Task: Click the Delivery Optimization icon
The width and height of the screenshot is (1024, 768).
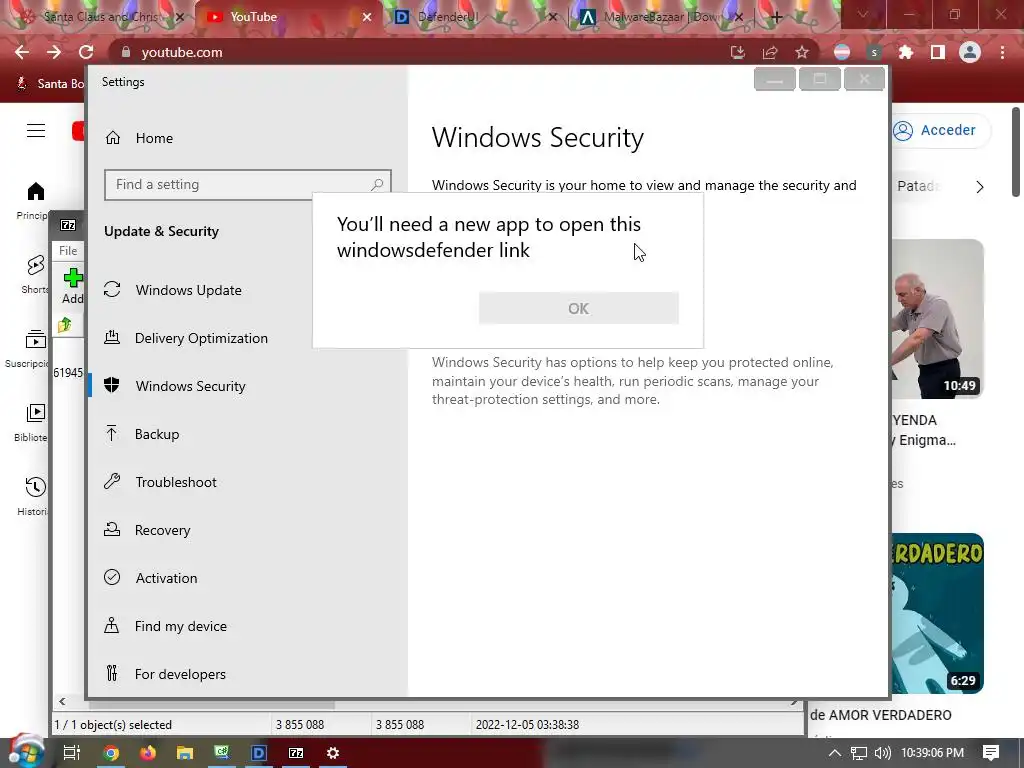Action: (112, 338)
